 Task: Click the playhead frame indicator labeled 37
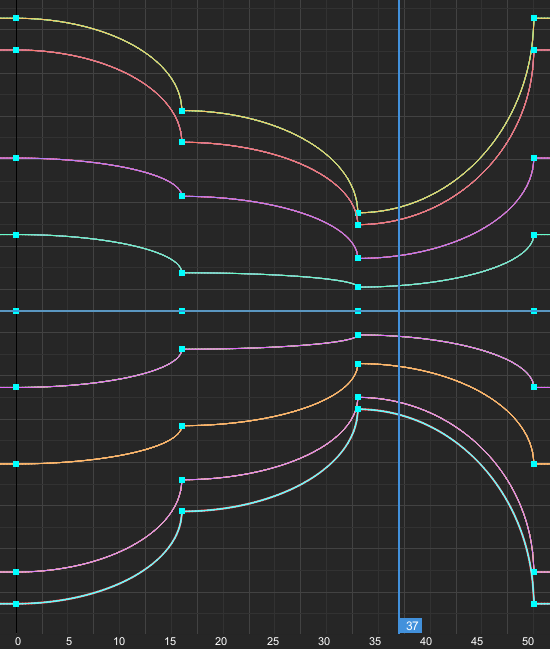click(x=410, y=625)
